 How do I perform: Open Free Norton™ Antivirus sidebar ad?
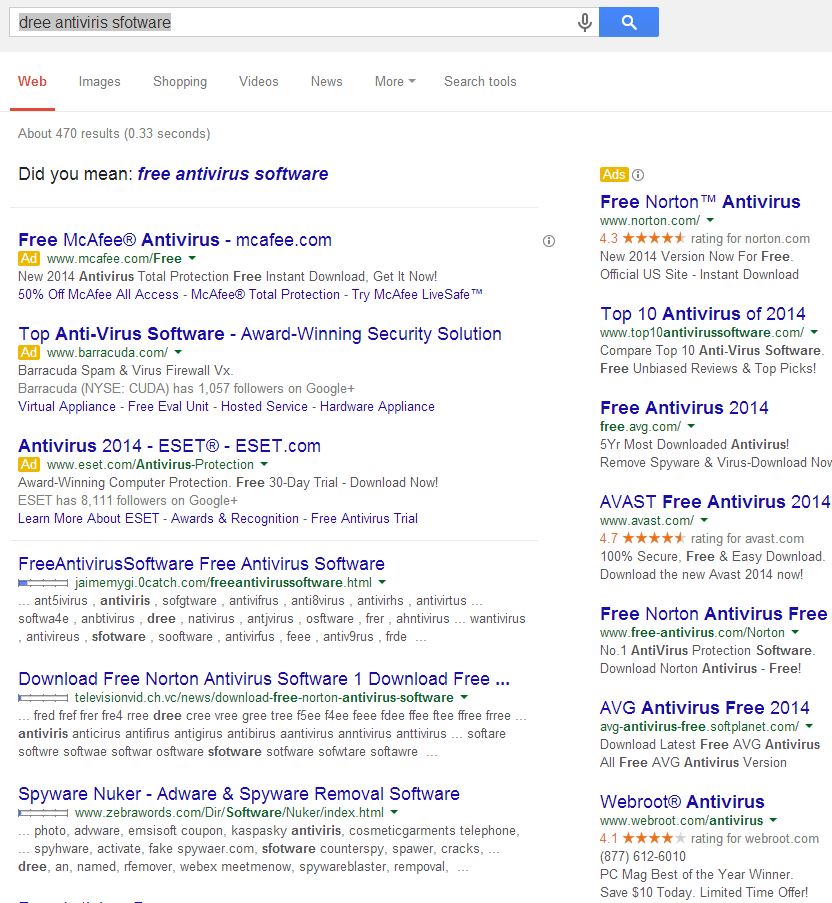[x=700, y=202]
